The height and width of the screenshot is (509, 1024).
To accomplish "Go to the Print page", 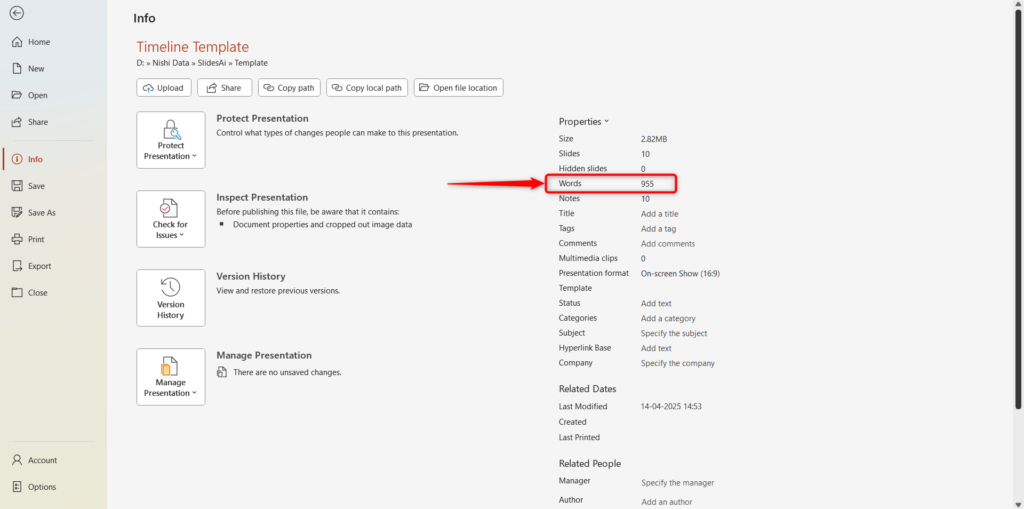I will pos(36,239).
